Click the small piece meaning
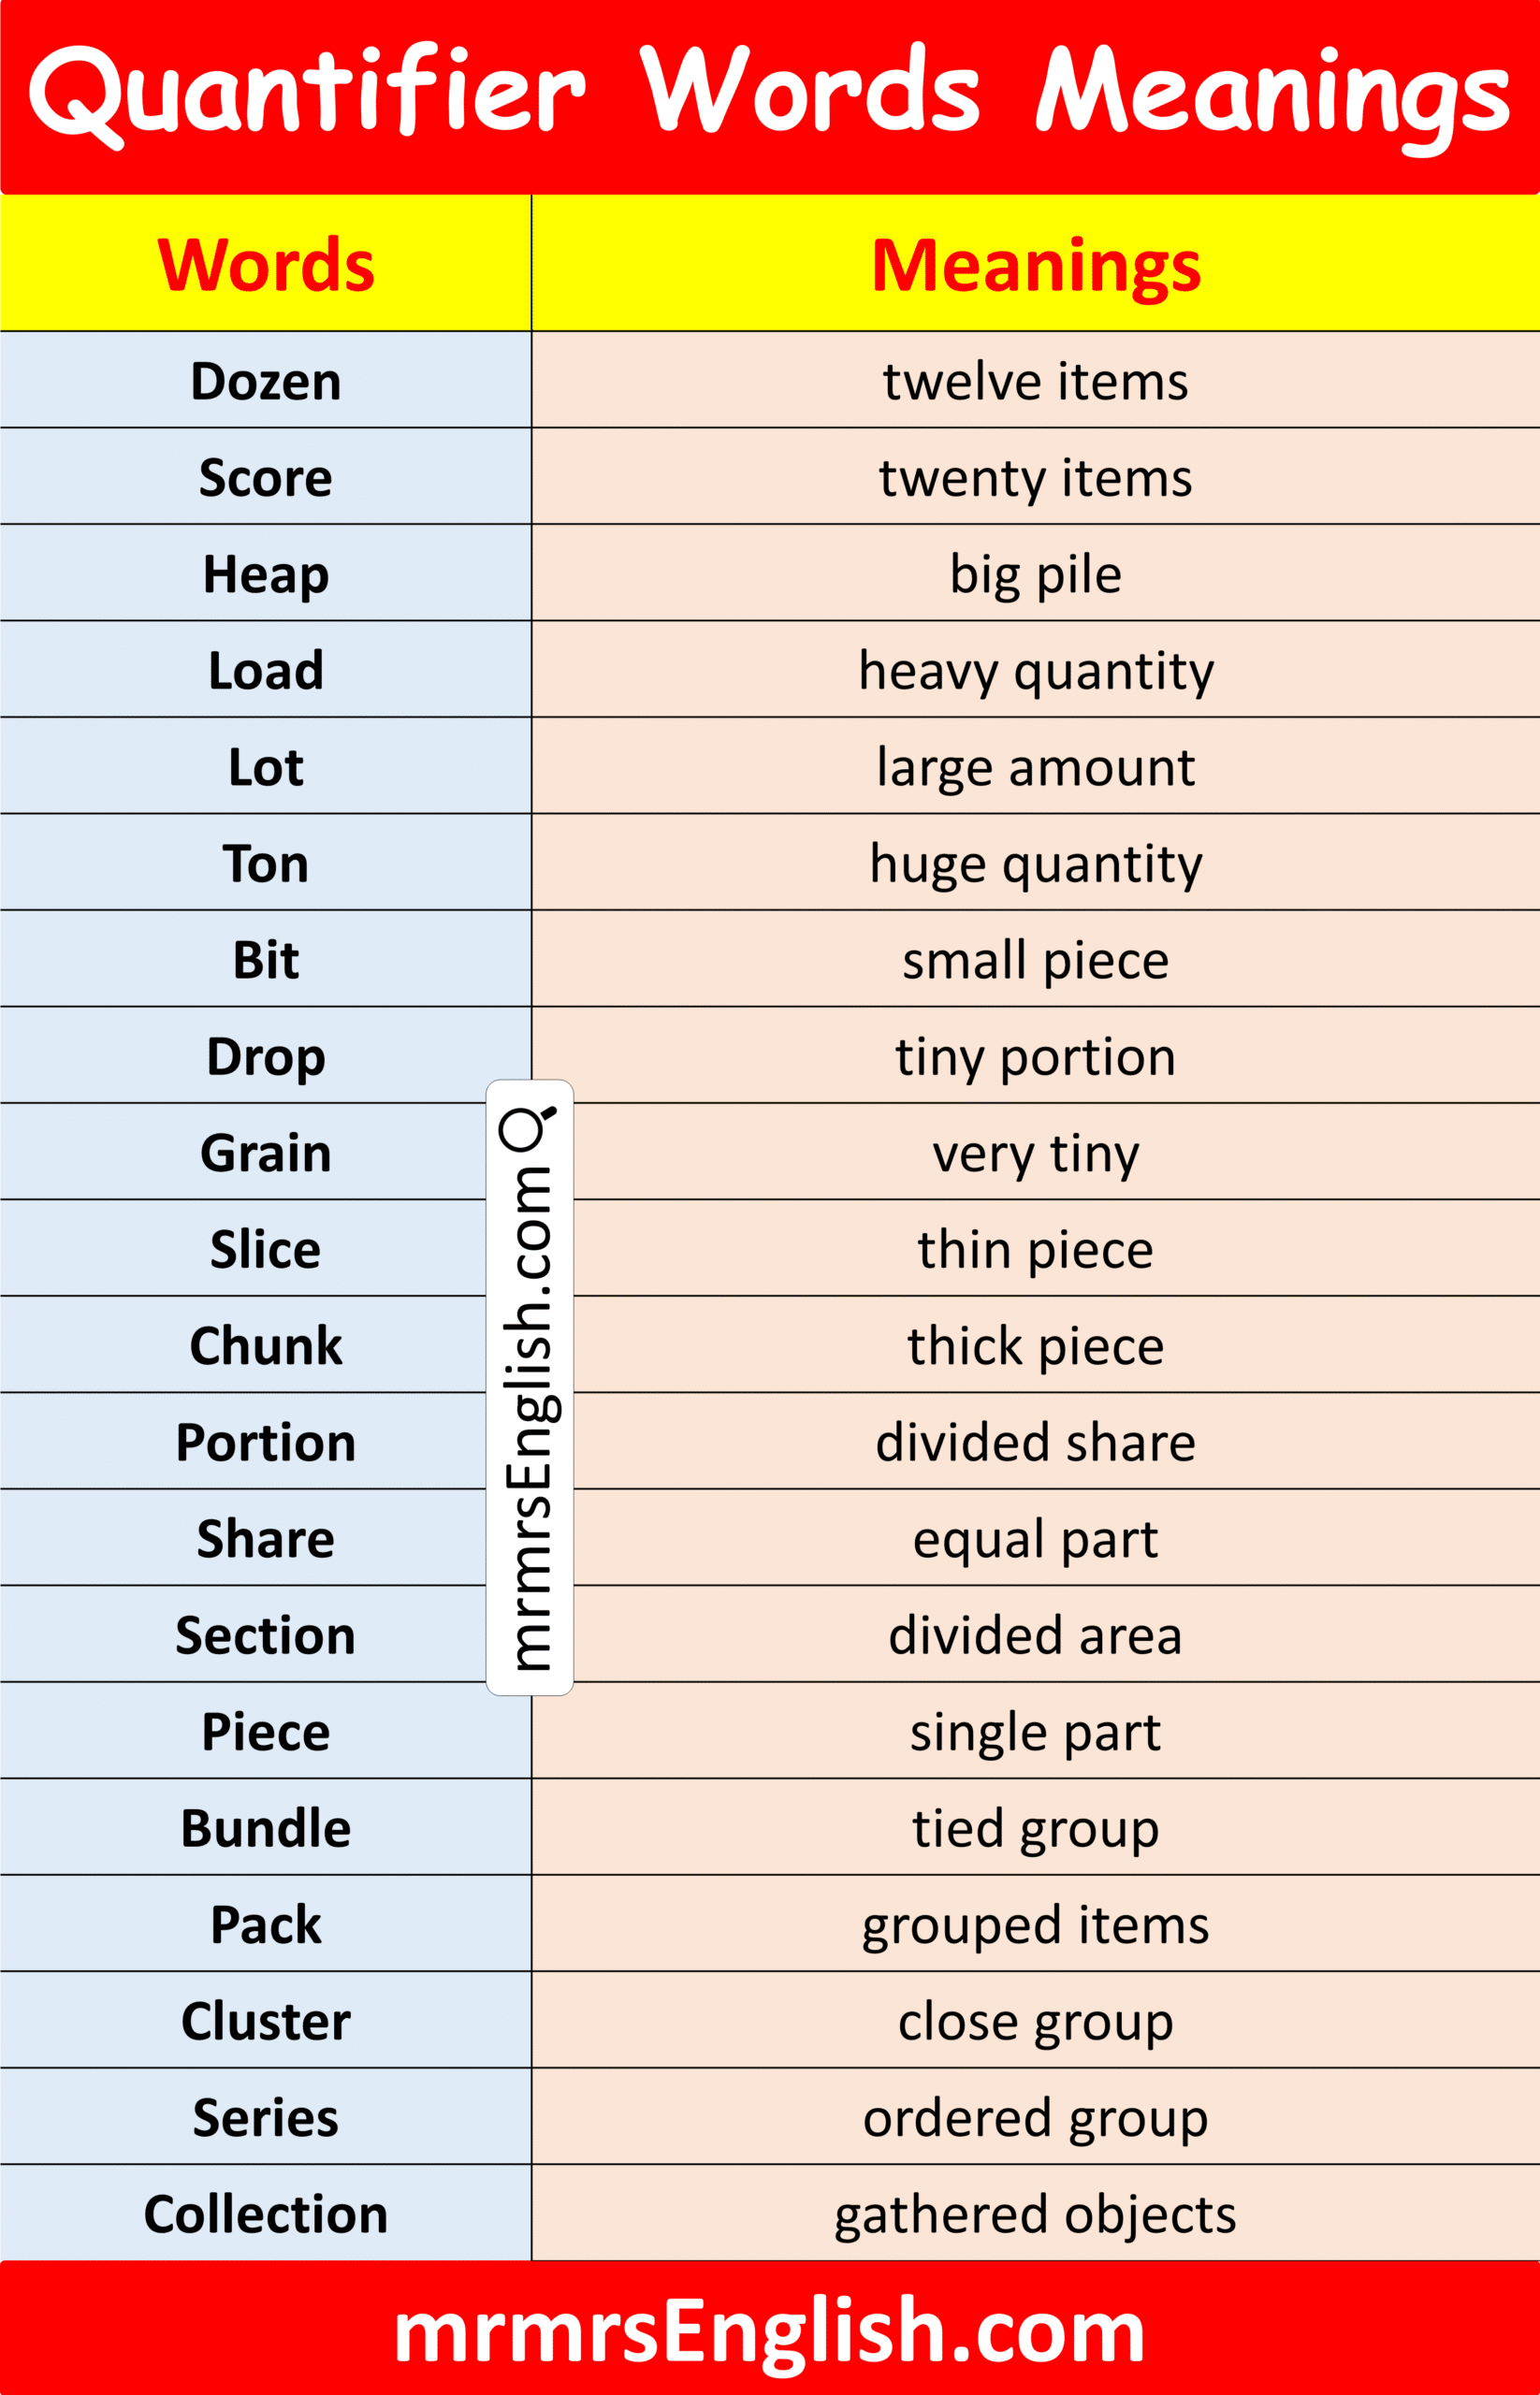The image size is (1540, 2395). 1035,960
